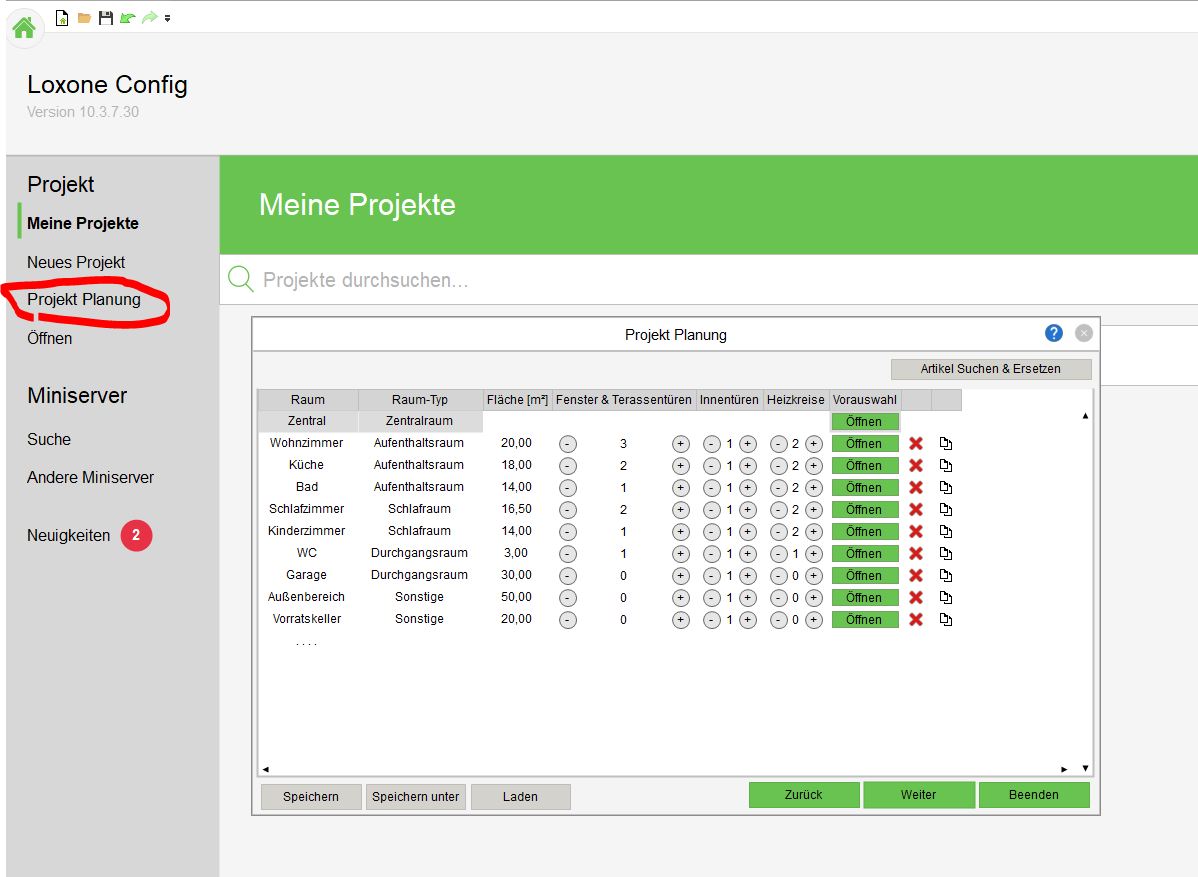Increase Garage Fenster count with plus
Image resolution: width=1198 pixels, height=877 pixels.
[681, 576]
